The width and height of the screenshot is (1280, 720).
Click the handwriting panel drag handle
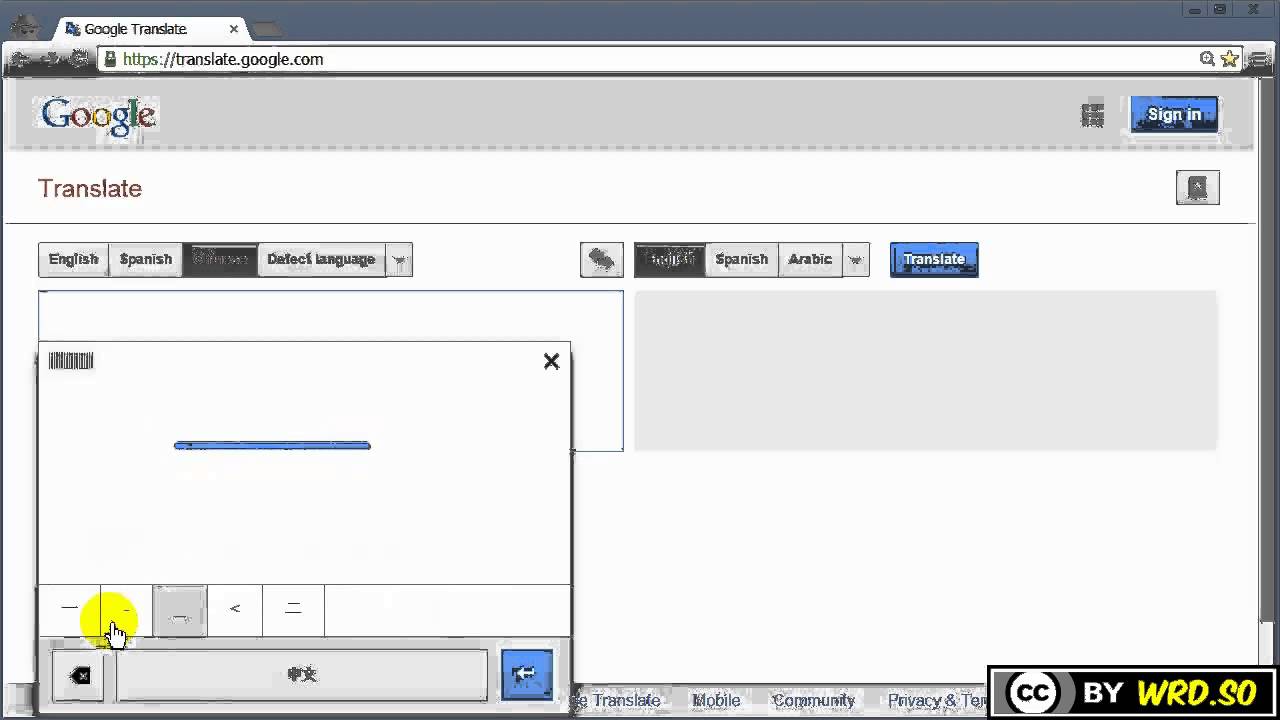pyautogui.click(x=71, y=361)
